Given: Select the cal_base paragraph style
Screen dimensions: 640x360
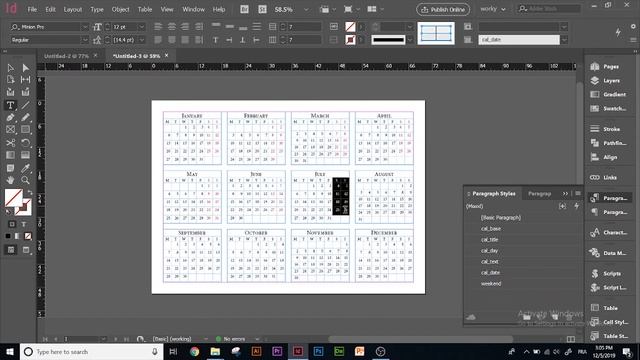Looking at the screenshot, I should [490, 229].
